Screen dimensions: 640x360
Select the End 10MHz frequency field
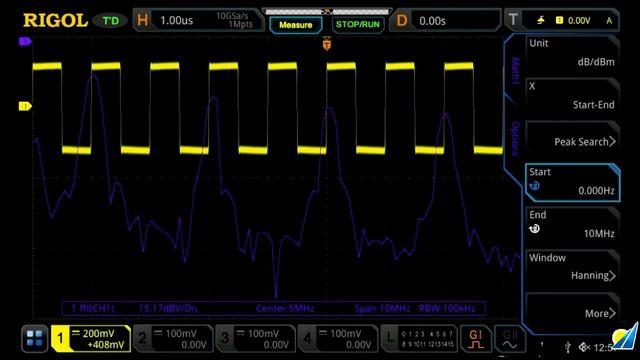pyautogui.click(x=572, y=225)
